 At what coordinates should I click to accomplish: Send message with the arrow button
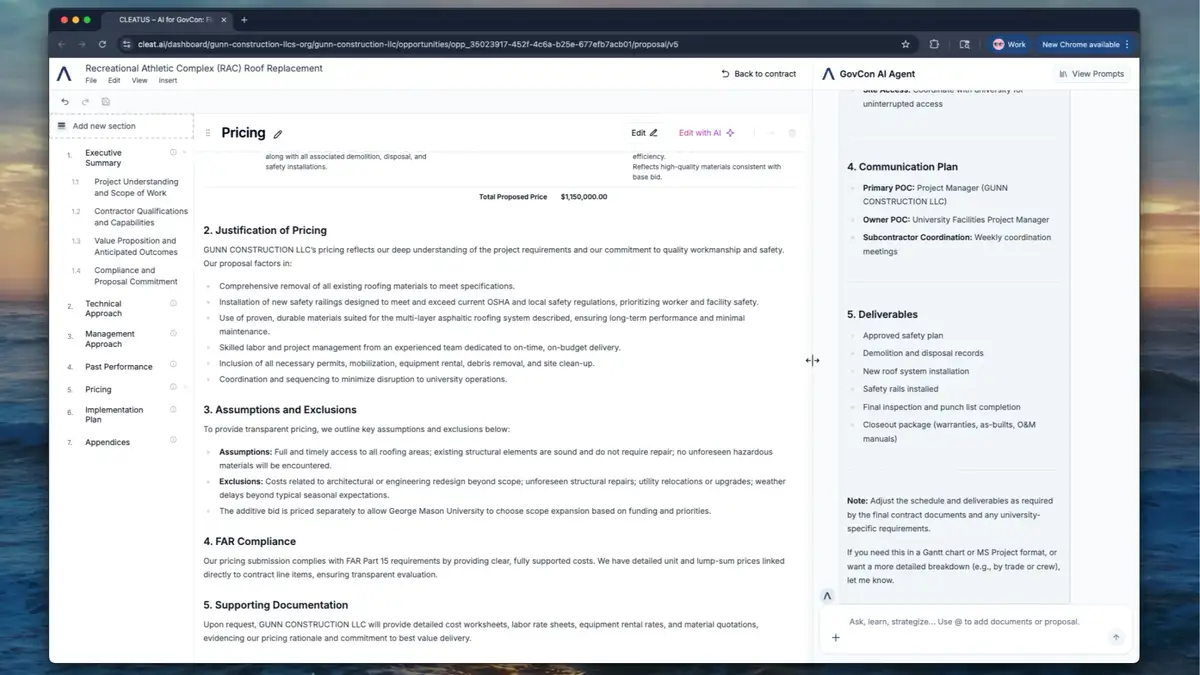1116,637
